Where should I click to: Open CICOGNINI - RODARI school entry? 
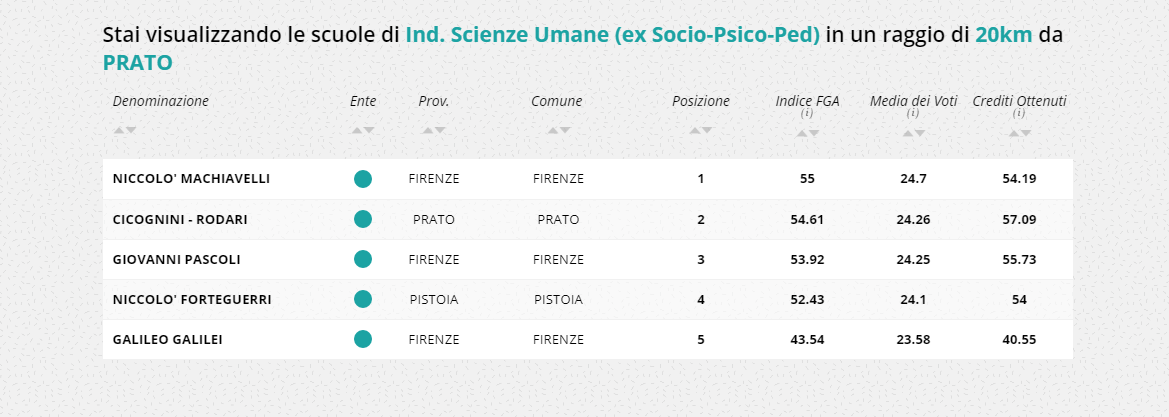tap(180, 219)
